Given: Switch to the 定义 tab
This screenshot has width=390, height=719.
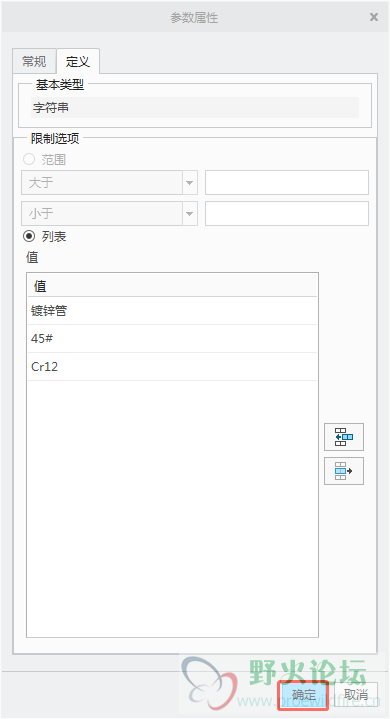Looking at the screenshot, I should [x=77, y=61].
